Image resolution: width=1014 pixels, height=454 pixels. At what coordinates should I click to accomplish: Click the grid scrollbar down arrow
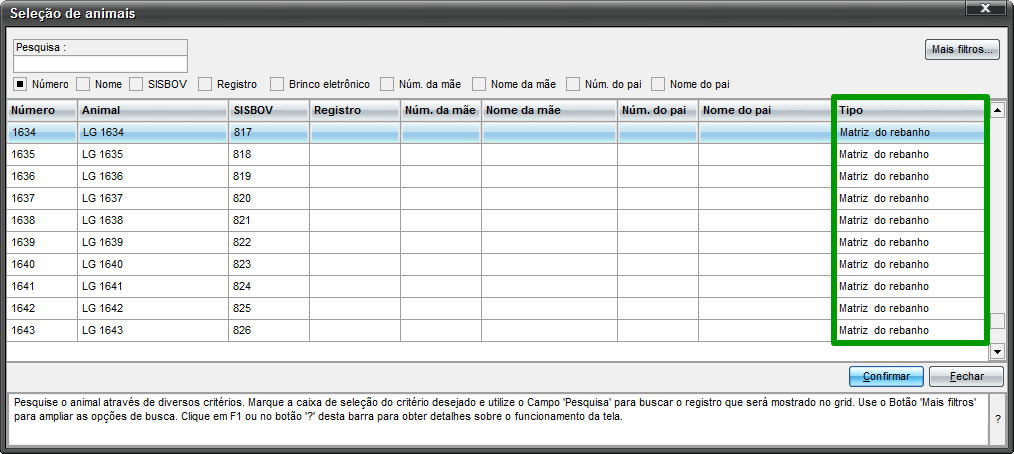pos(998,352)
